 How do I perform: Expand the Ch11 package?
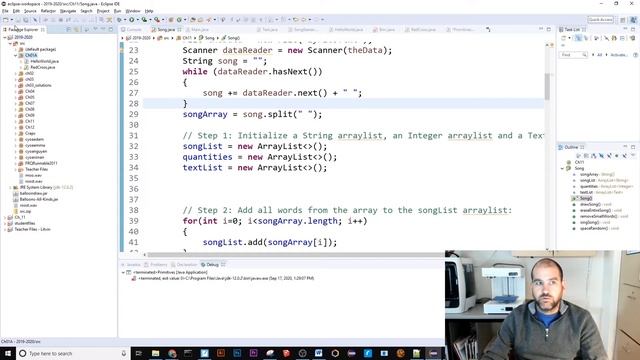tap(16, 121)
